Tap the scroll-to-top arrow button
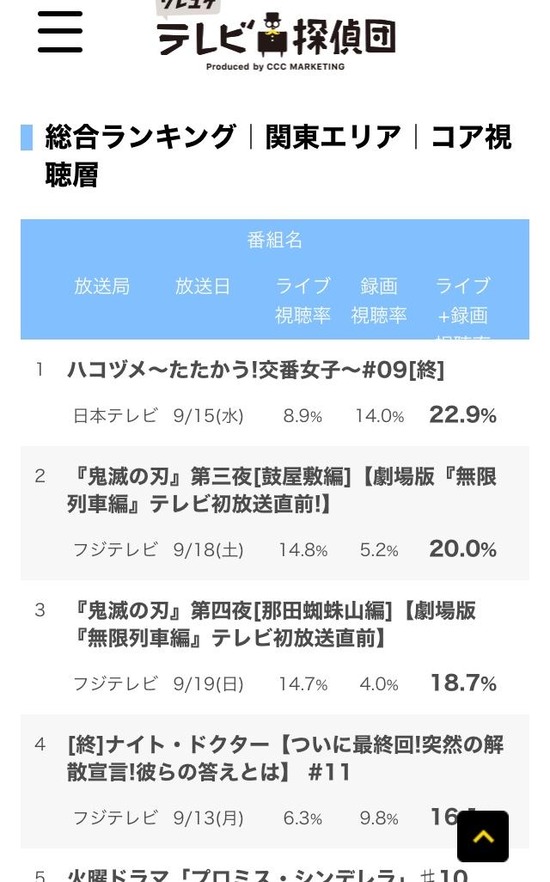The height and width of the screenshot is (882, 550). 483,836
